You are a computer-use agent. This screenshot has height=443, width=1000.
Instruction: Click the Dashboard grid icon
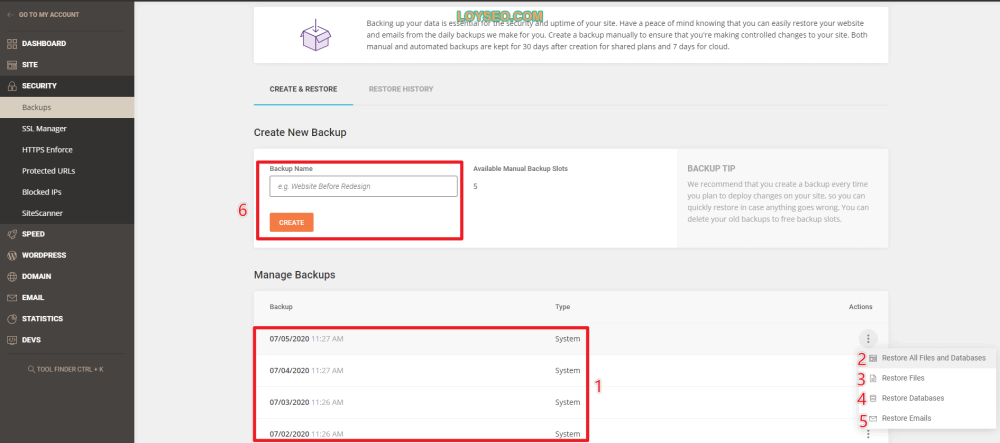tap(11, 44)
